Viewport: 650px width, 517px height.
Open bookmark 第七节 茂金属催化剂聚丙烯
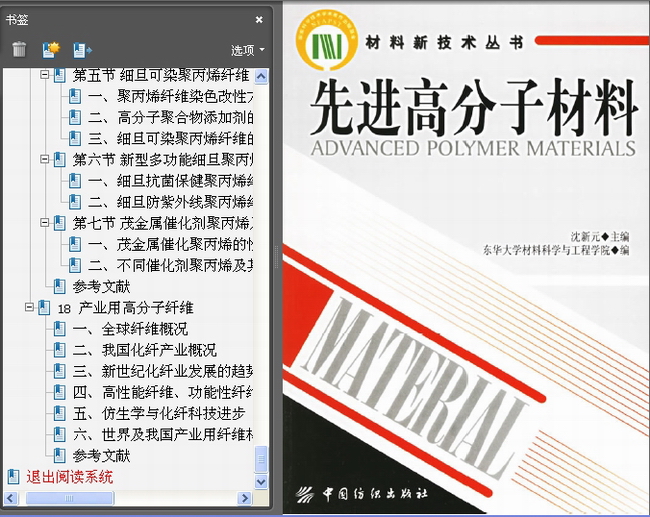[x=162, y=223]
